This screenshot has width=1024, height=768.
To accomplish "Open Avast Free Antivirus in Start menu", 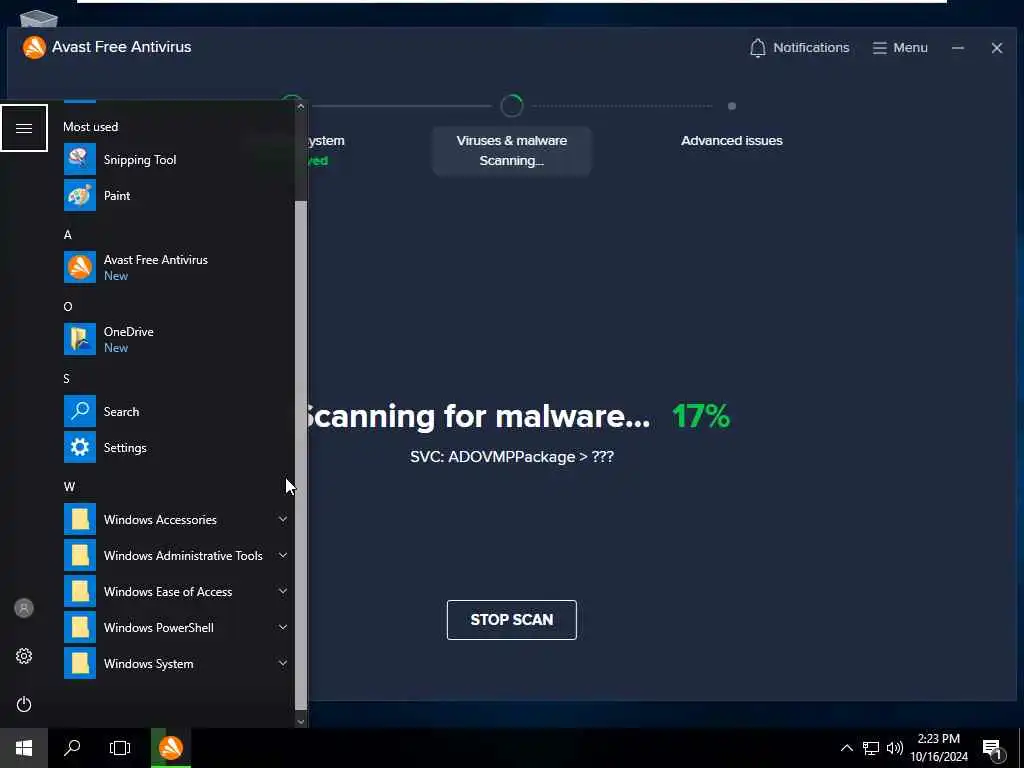I will coord(155,267).
